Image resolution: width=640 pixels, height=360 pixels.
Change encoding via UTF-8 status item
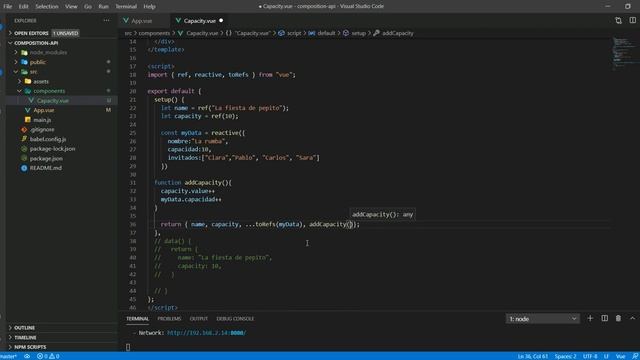(590, 356)
